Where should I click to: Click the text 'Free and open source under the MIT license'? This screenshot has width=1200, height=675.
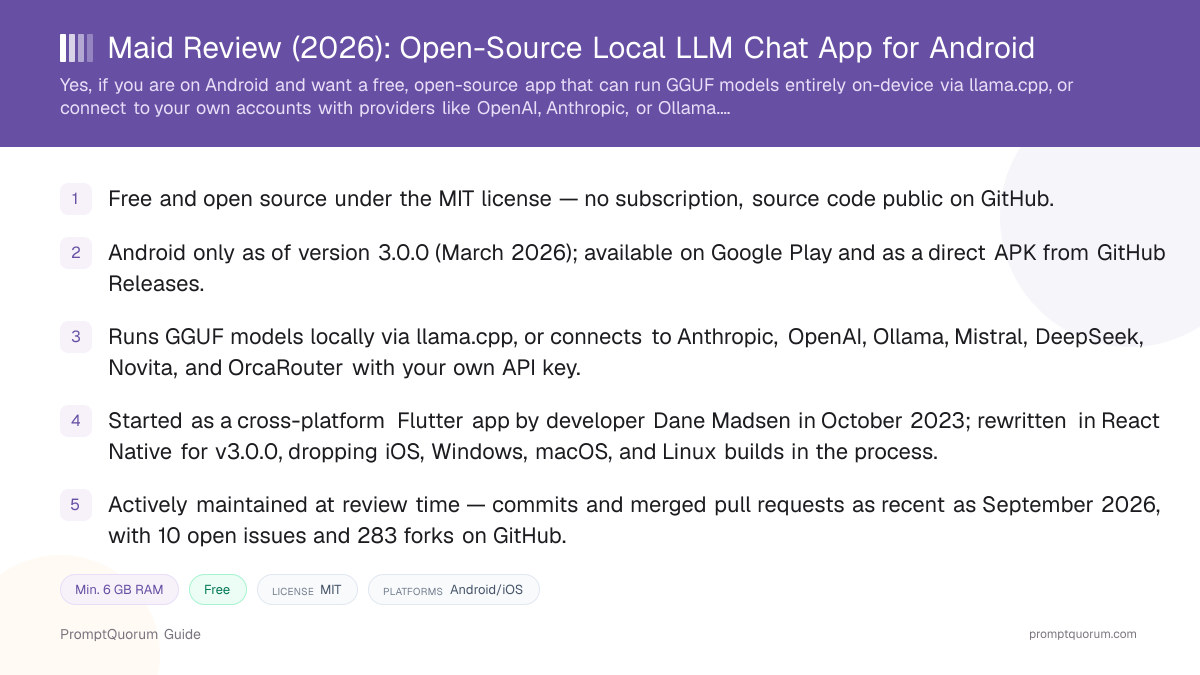pos(330,199)
